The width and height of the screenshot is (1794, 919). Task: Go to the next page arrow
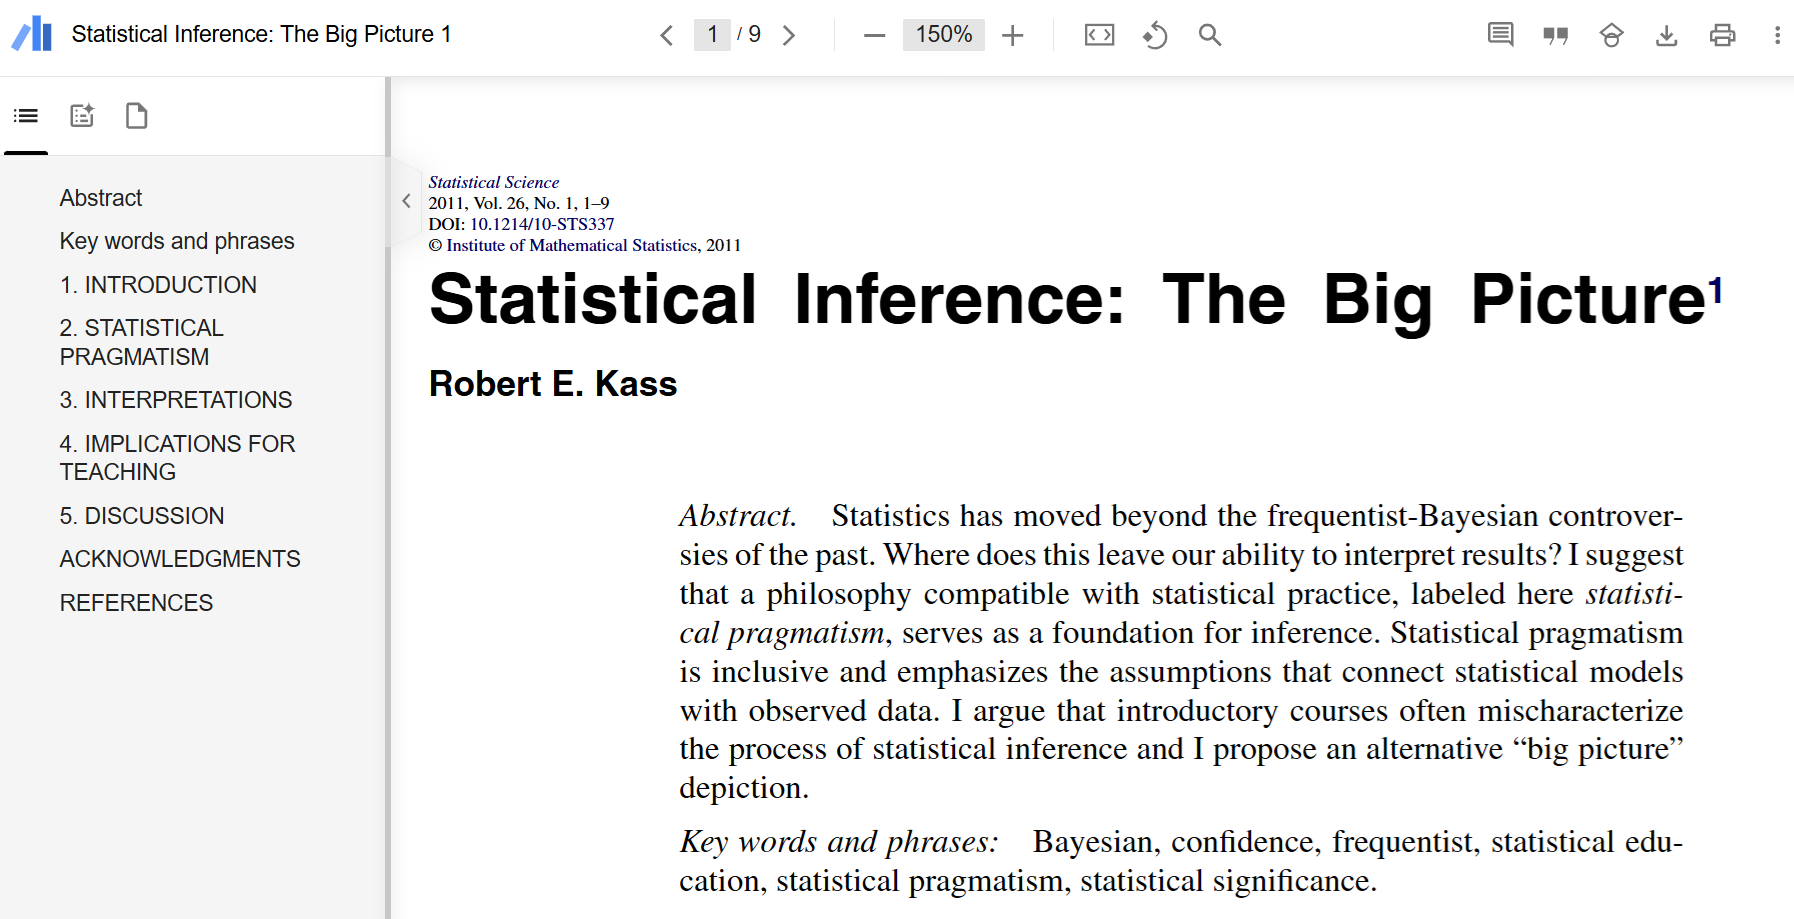(x=789, y=36)
